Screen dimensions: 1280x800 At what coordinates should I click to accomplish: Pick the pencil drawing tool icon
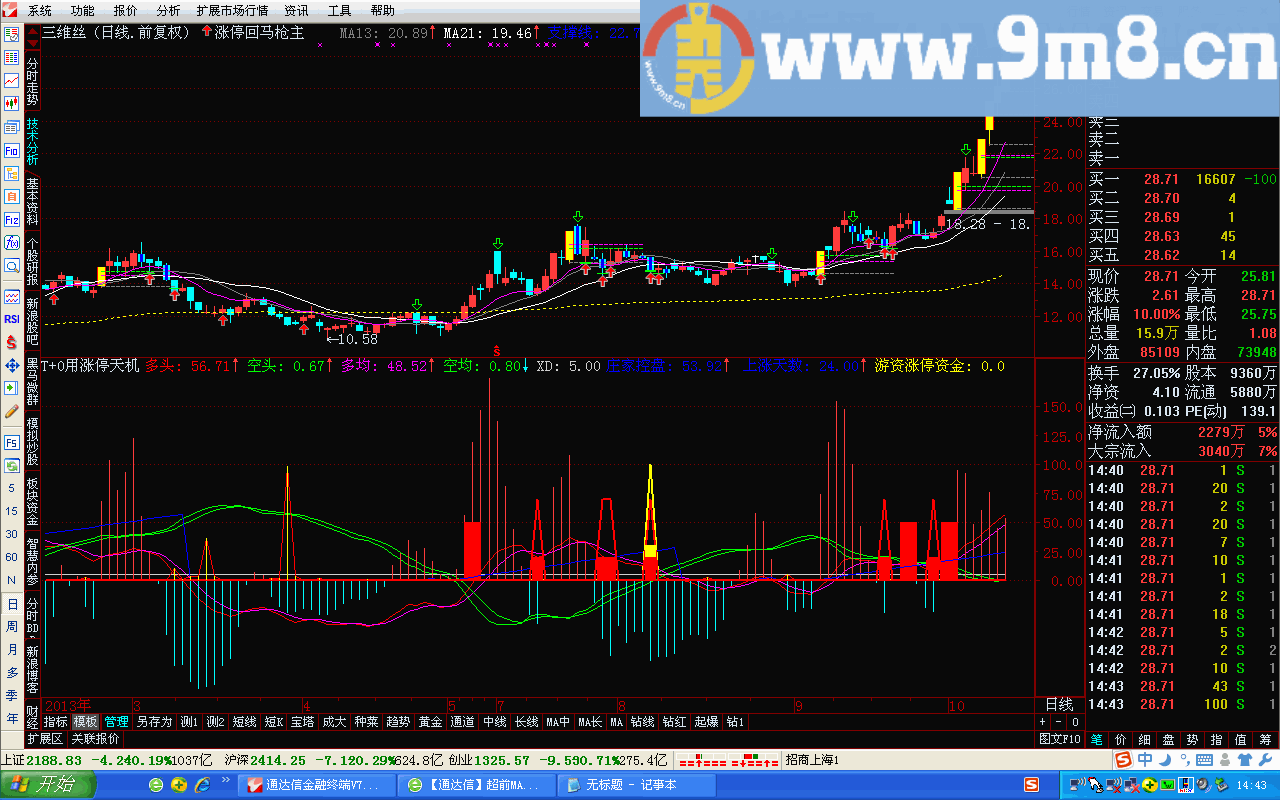[12, 411]
